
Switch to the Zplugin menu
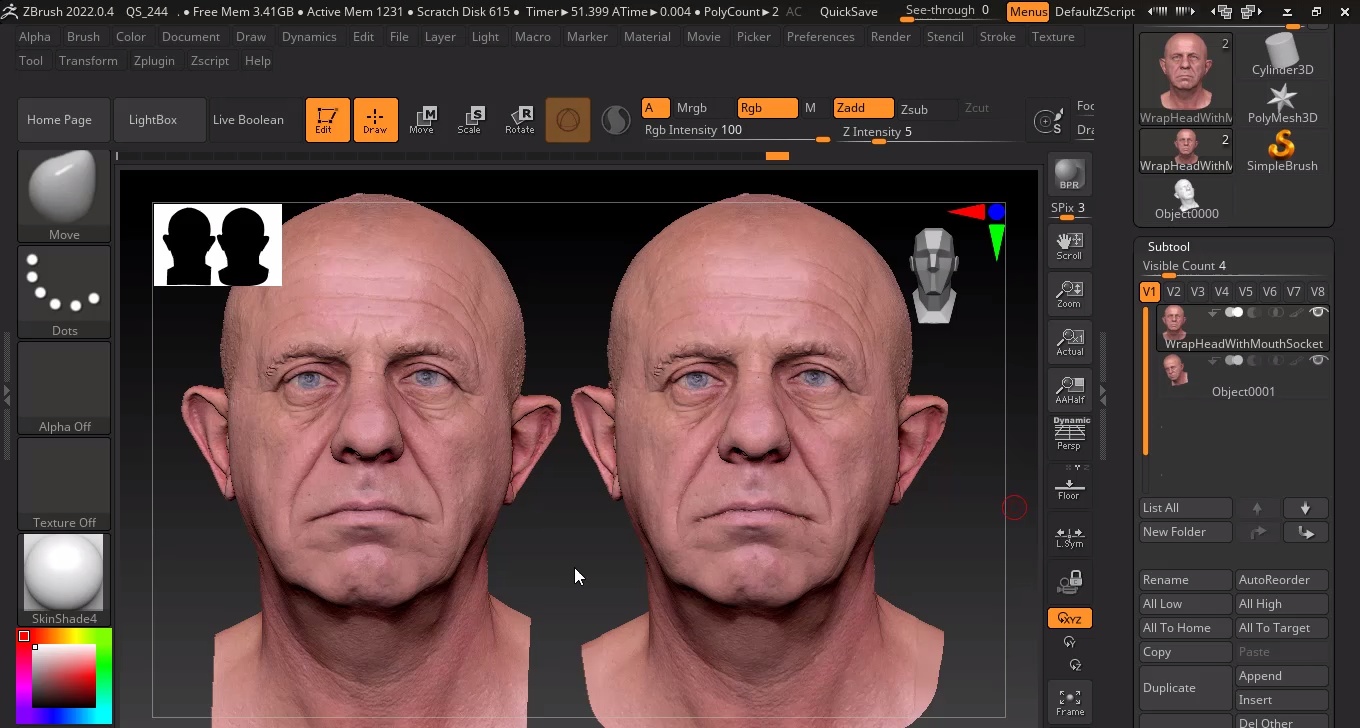click(154, 60)
